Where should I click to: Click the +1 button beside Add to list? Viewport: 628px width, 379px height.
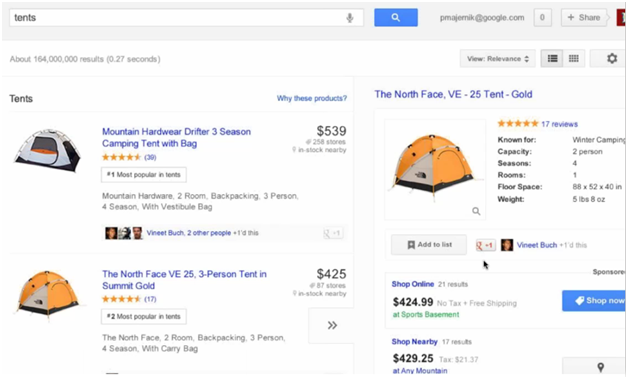tap(485, 245)
